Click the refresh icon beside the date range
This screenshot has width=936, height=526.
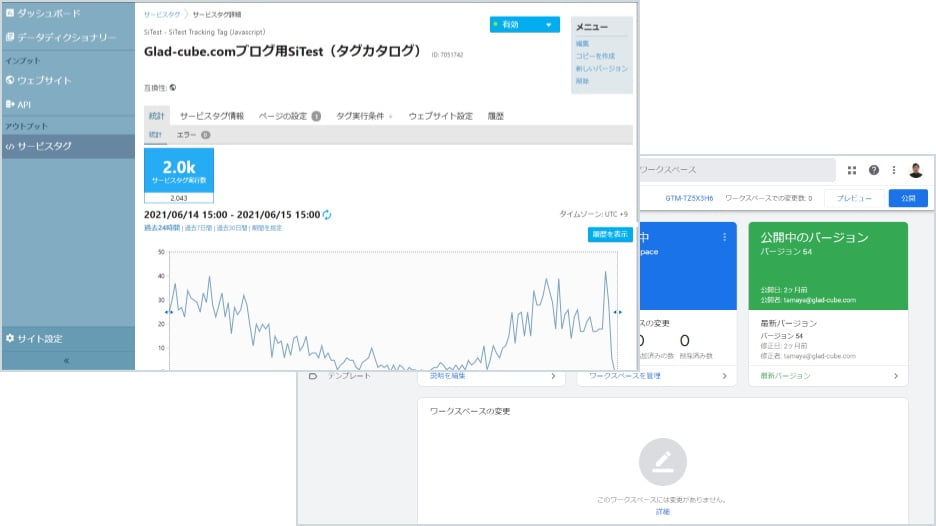[326, 215]
